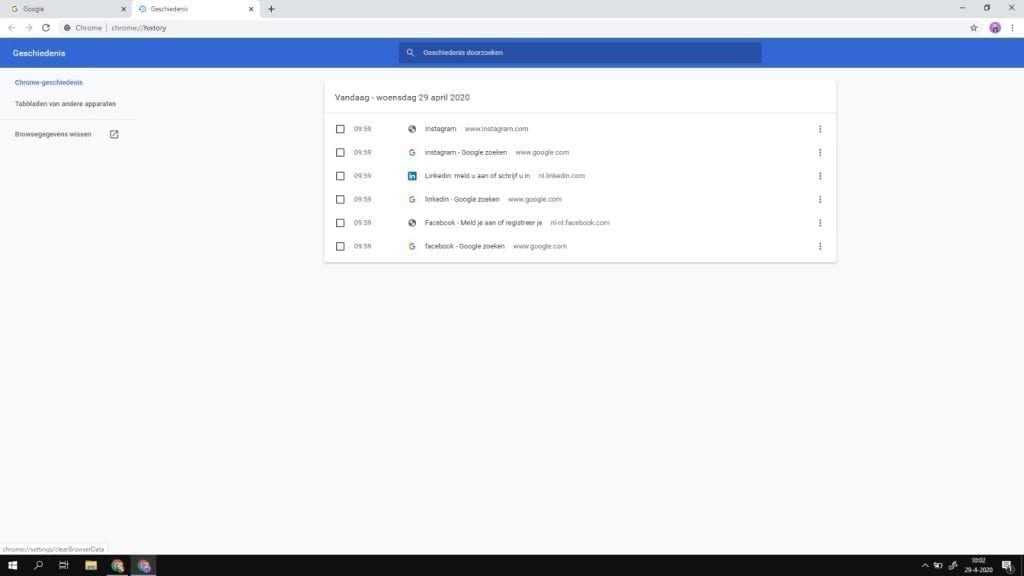Viewport: 1024px width, 576px height.
Task: Click the external-link icon next to 'Browsegegevens wissen'
Action: (x=114, y=135)
